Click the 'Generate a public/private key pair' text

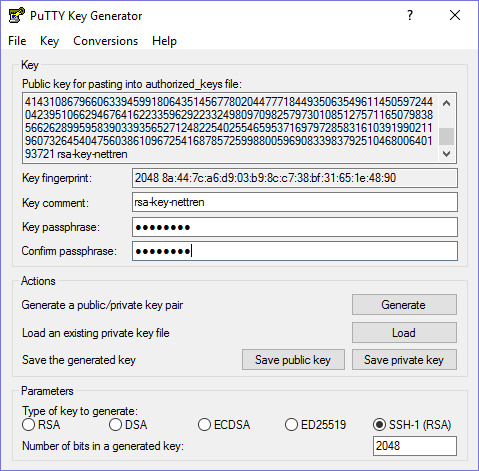(x=102, y=305)
